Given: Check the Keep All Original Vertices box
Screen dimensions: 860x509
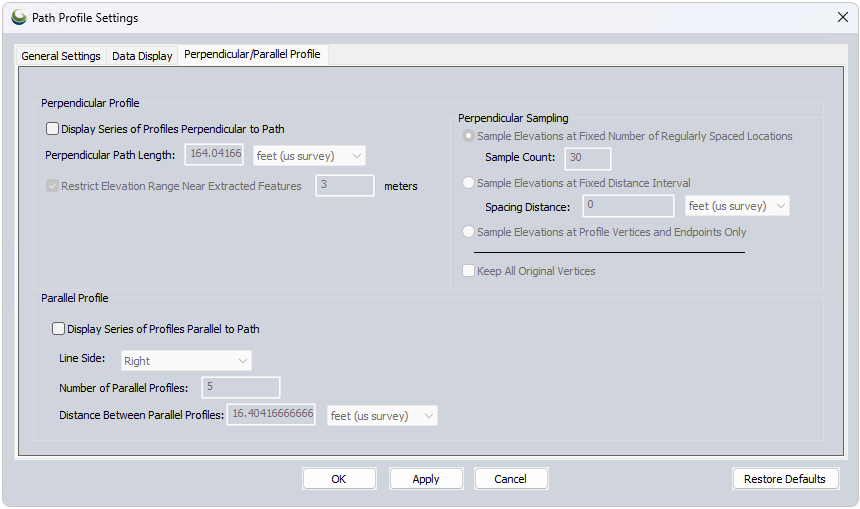Looking at the screenshot, I should [x=469, y=272].
